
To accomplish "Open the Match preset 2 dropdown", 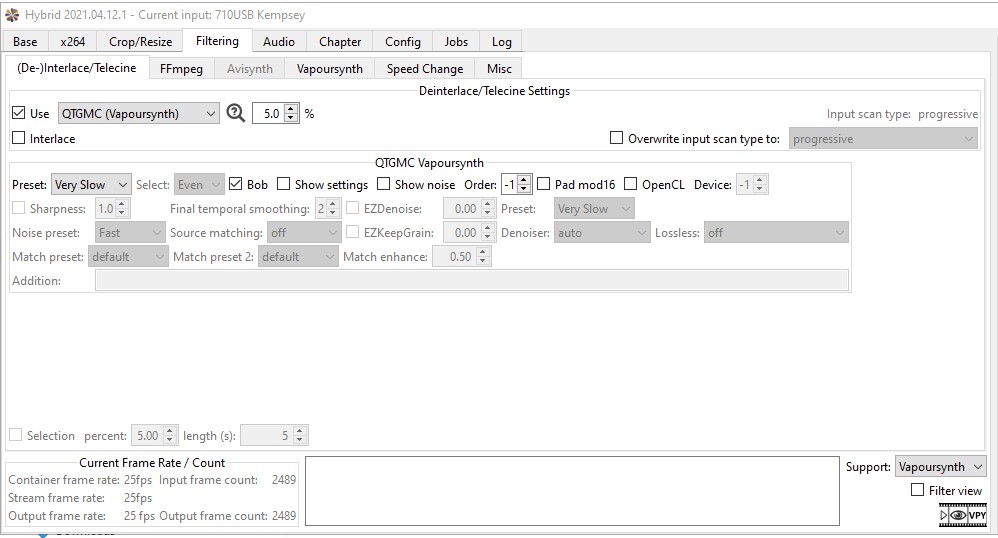I will click(298, 257).
